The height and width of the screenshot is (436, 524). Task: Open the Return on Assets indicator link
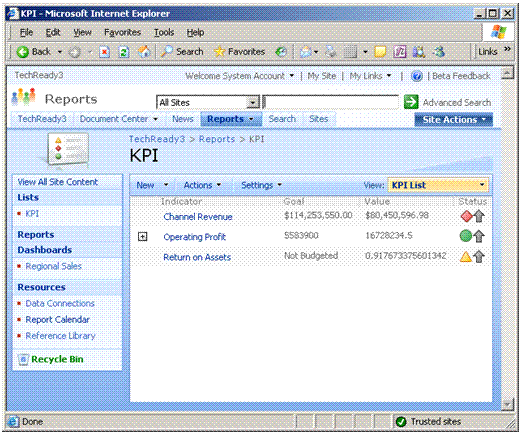coord(197,257)
